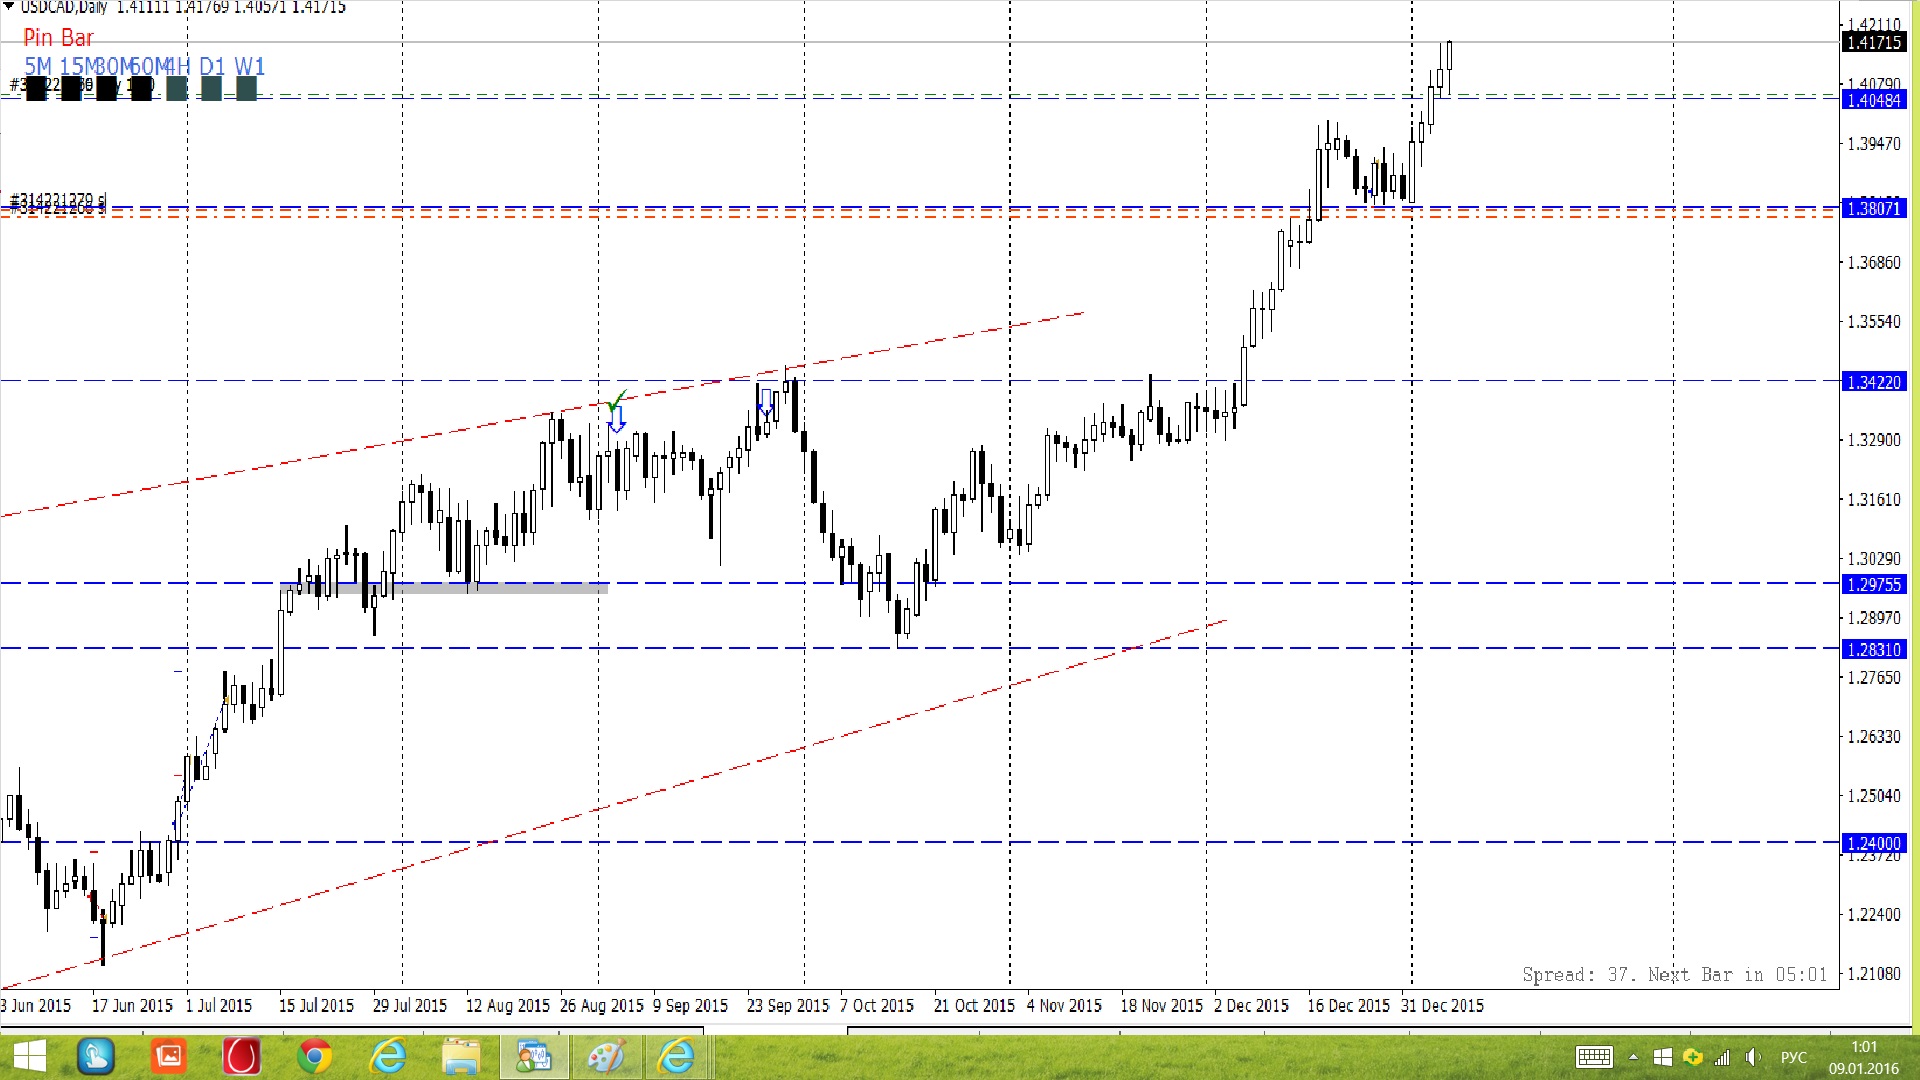Click the blue level tag 1.24000
Viewport: 1920px width, 1080px height.
pyautogui.click(x=1874, y=843)
